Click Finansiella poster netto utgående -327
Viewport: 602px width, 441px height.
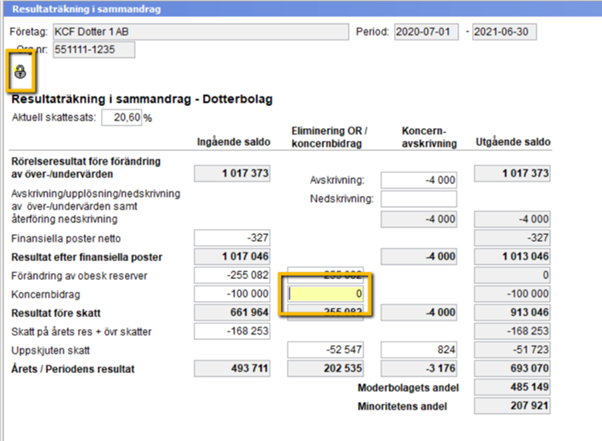pos(512,238)
